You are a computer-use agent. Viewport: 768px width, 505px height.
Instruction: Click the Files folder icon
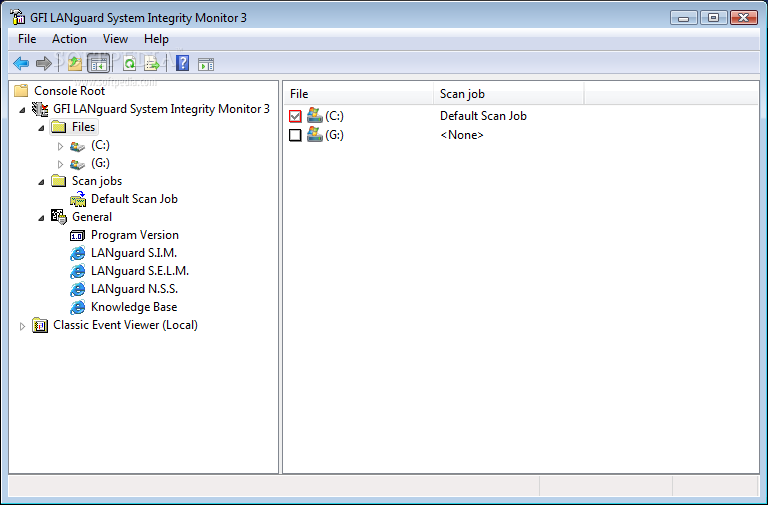pyautogui.click(x=59, y=127)
